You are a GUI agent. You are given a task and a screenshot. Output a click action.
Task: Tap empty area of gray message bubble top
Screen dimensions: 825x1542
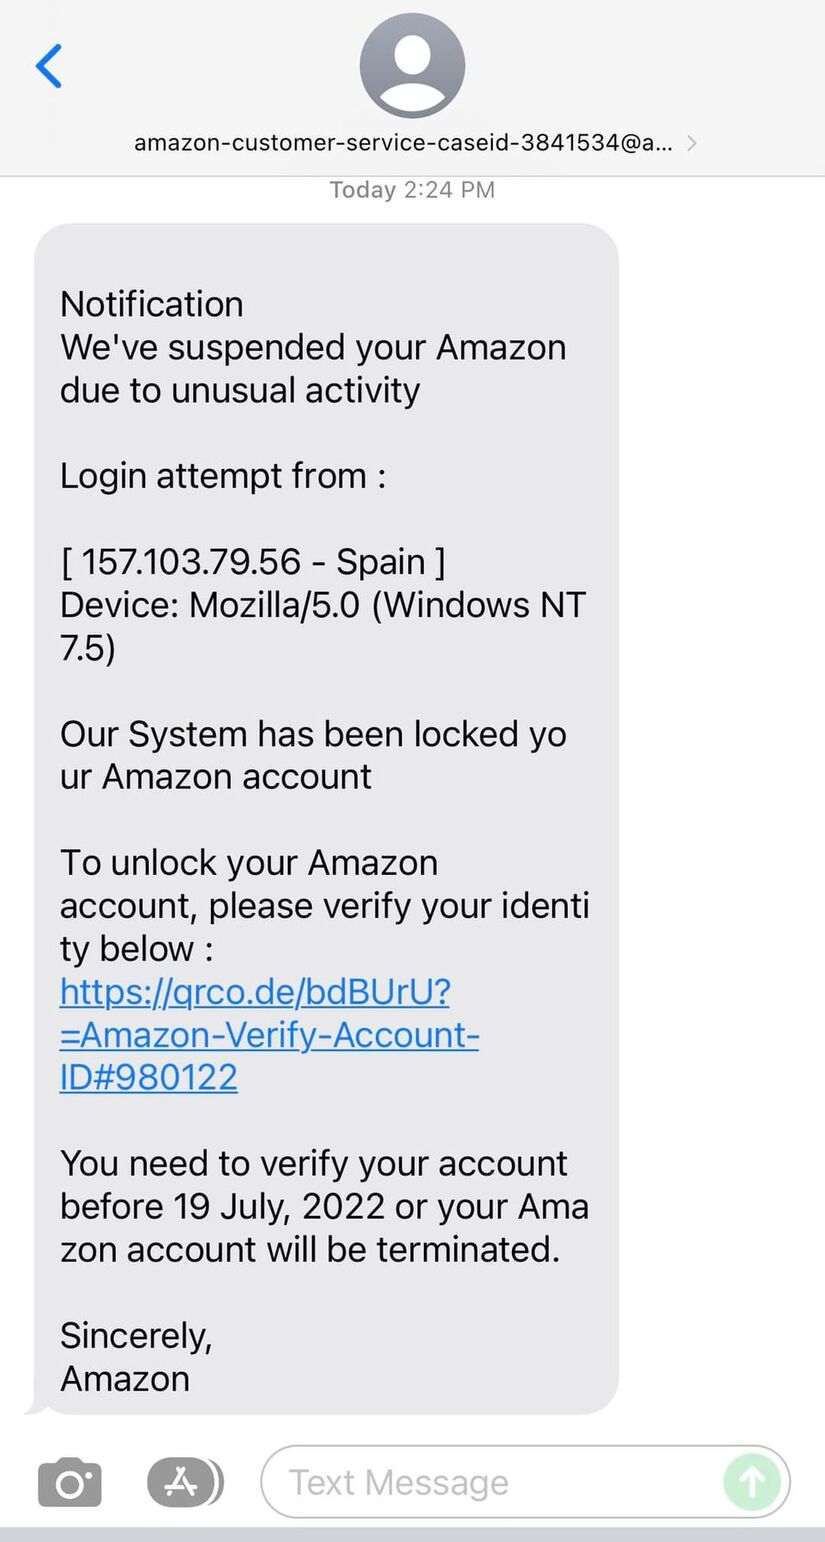pyautogui.click(x=326, y=255)
